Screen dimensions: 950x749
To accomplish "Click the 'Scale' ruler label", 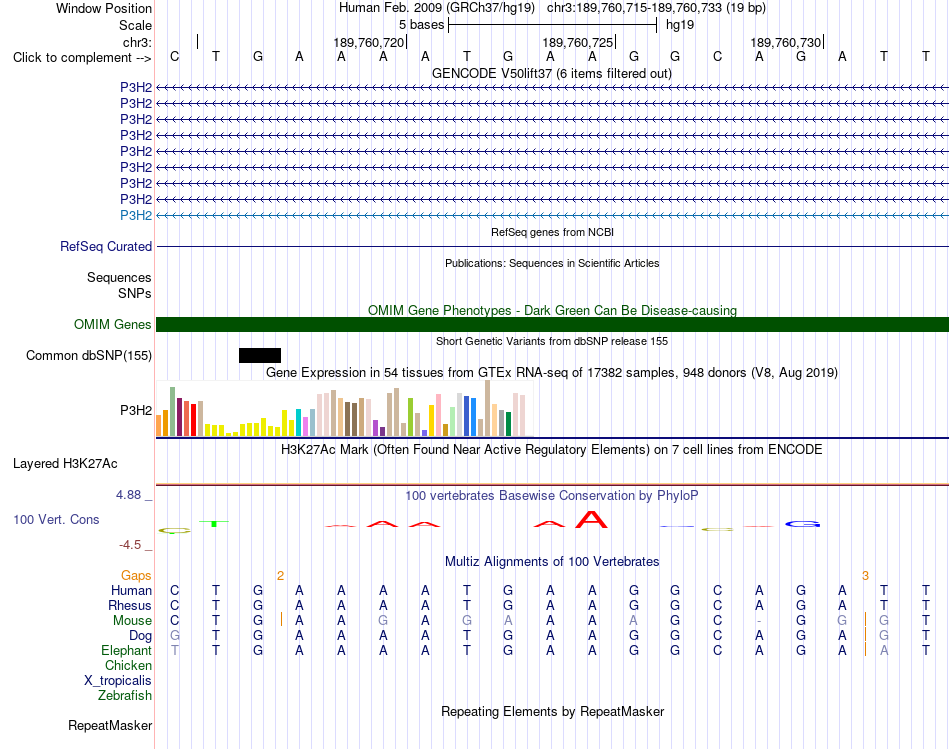I will pyautogui.click(x=135, y=25).
